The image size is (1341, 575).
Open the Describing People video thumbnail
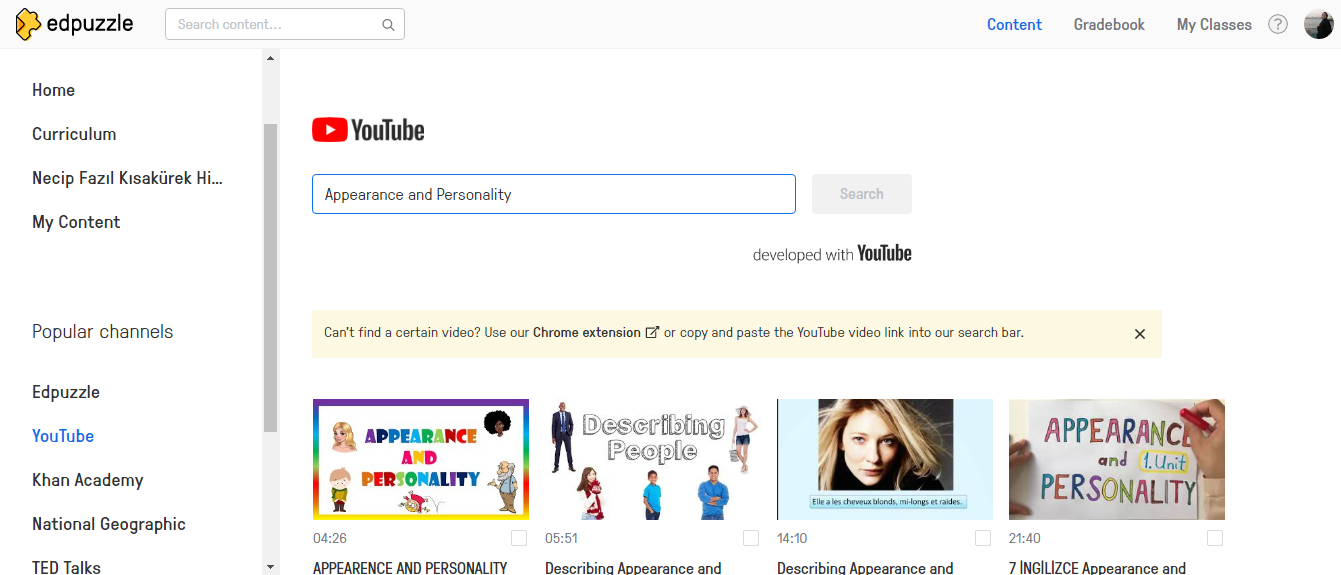coord(653,459)
